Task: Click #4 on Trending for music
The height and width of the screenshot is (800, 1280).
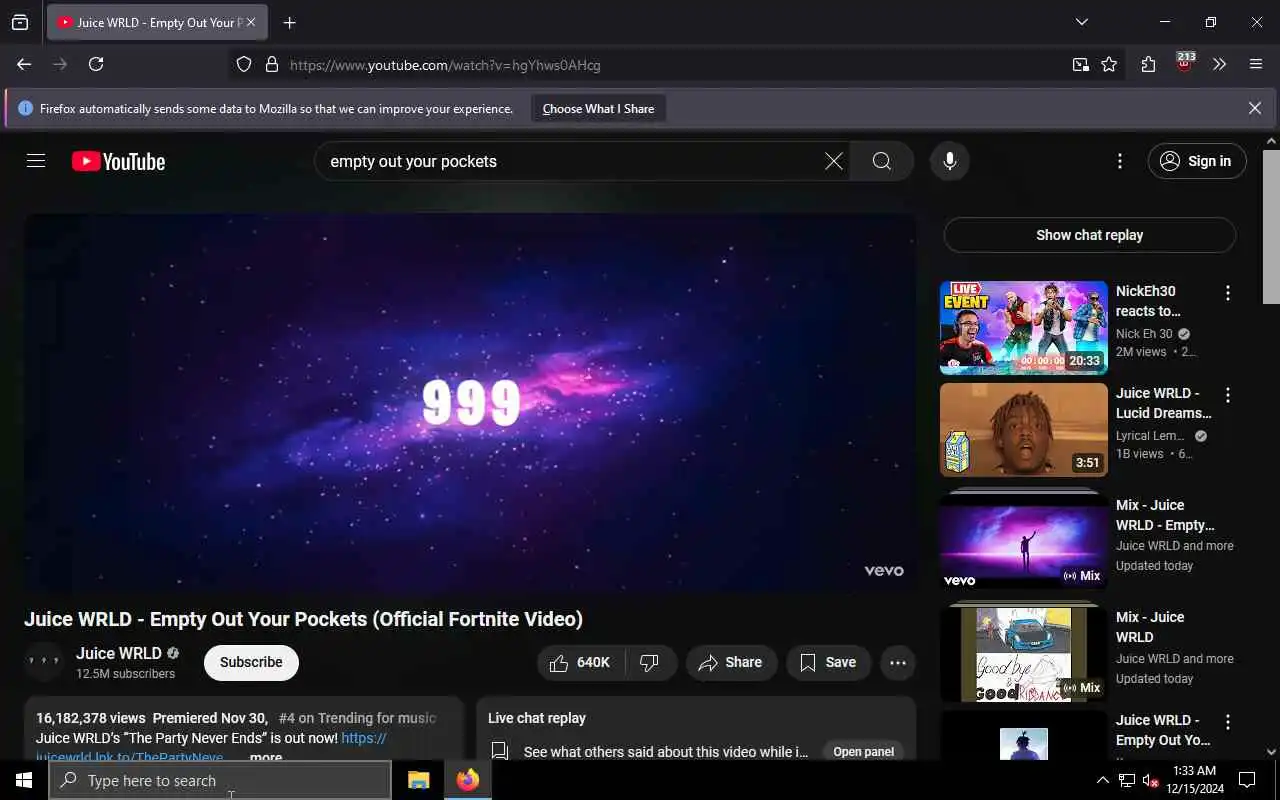Action: (x=357, y=718)
